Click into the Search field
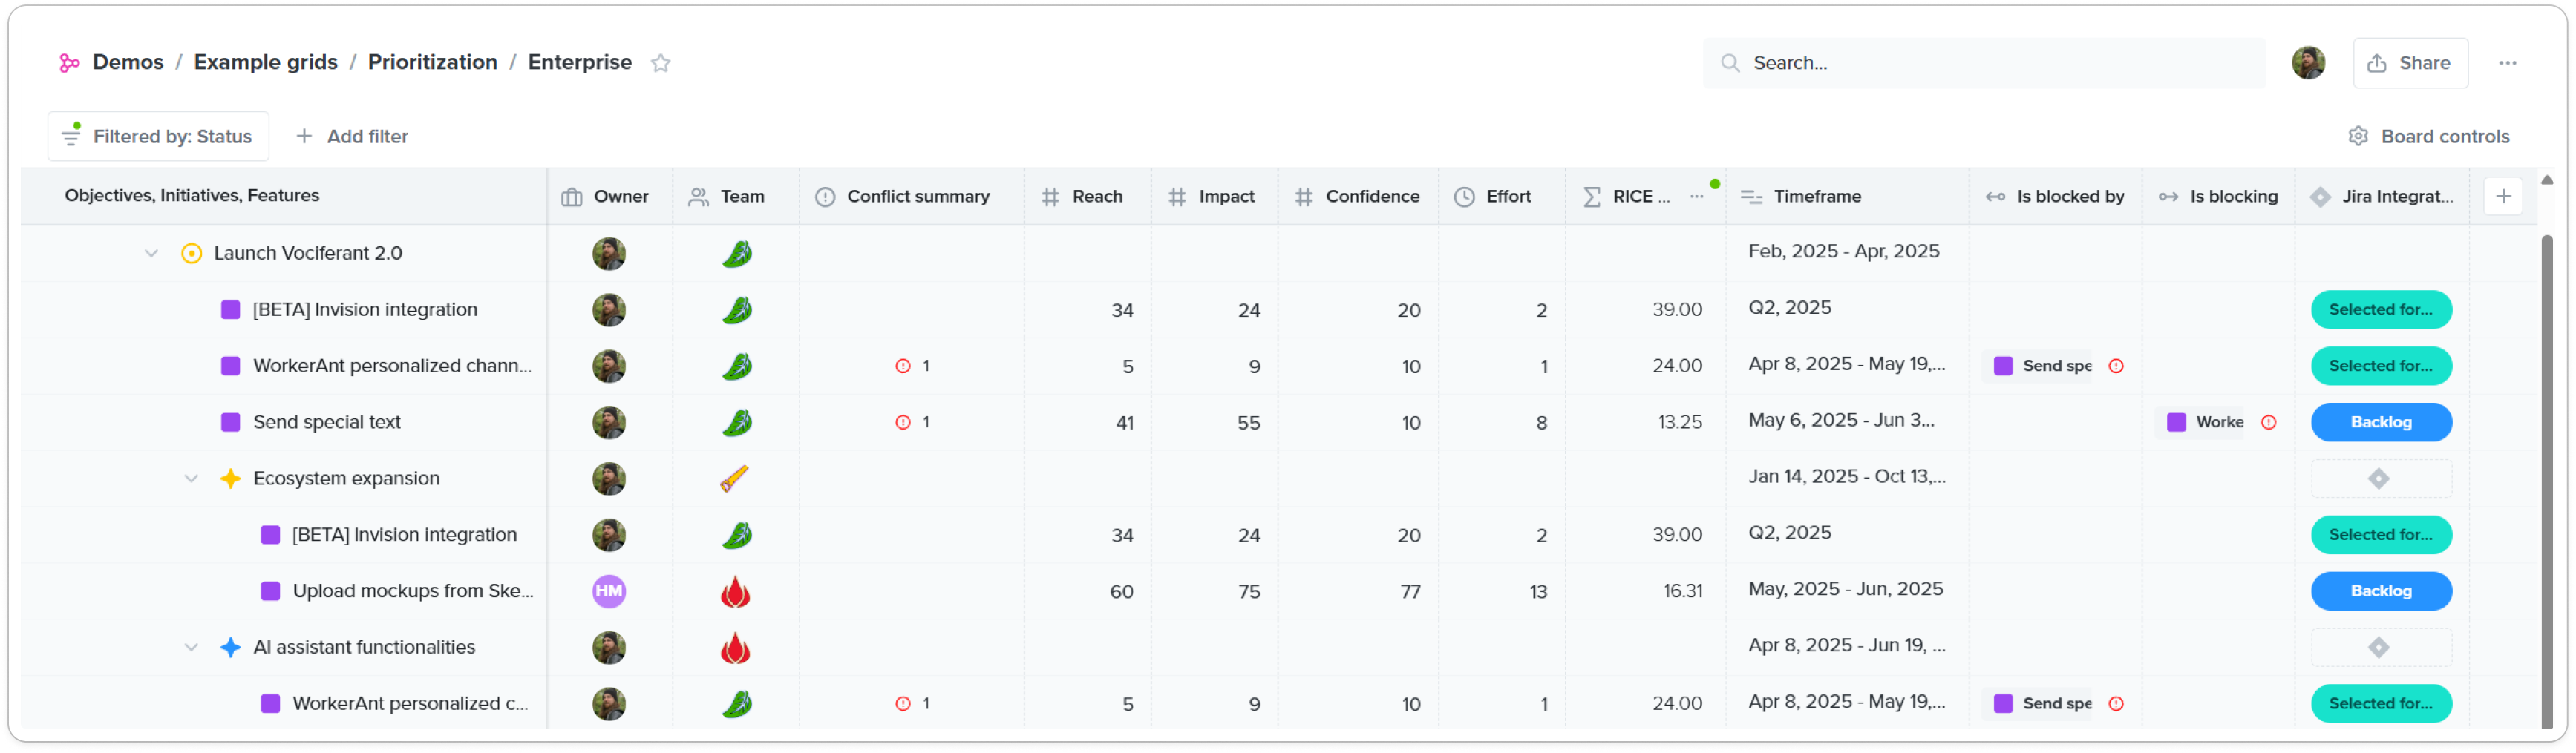 (x=1984, y=63)
